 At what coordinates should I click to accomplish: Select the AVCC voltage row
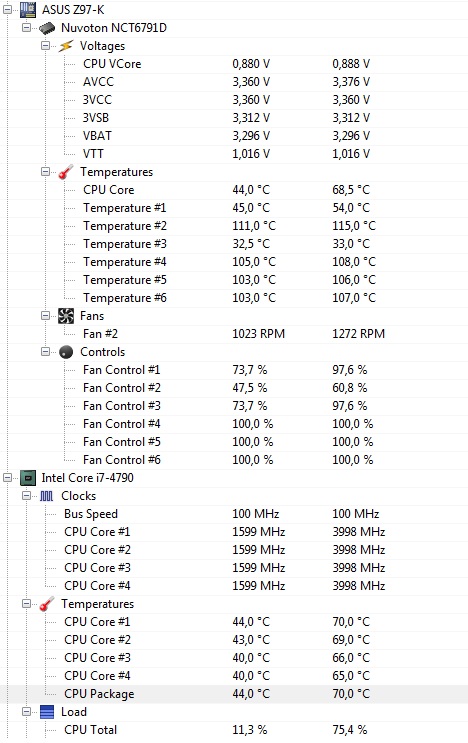[234, 82]
